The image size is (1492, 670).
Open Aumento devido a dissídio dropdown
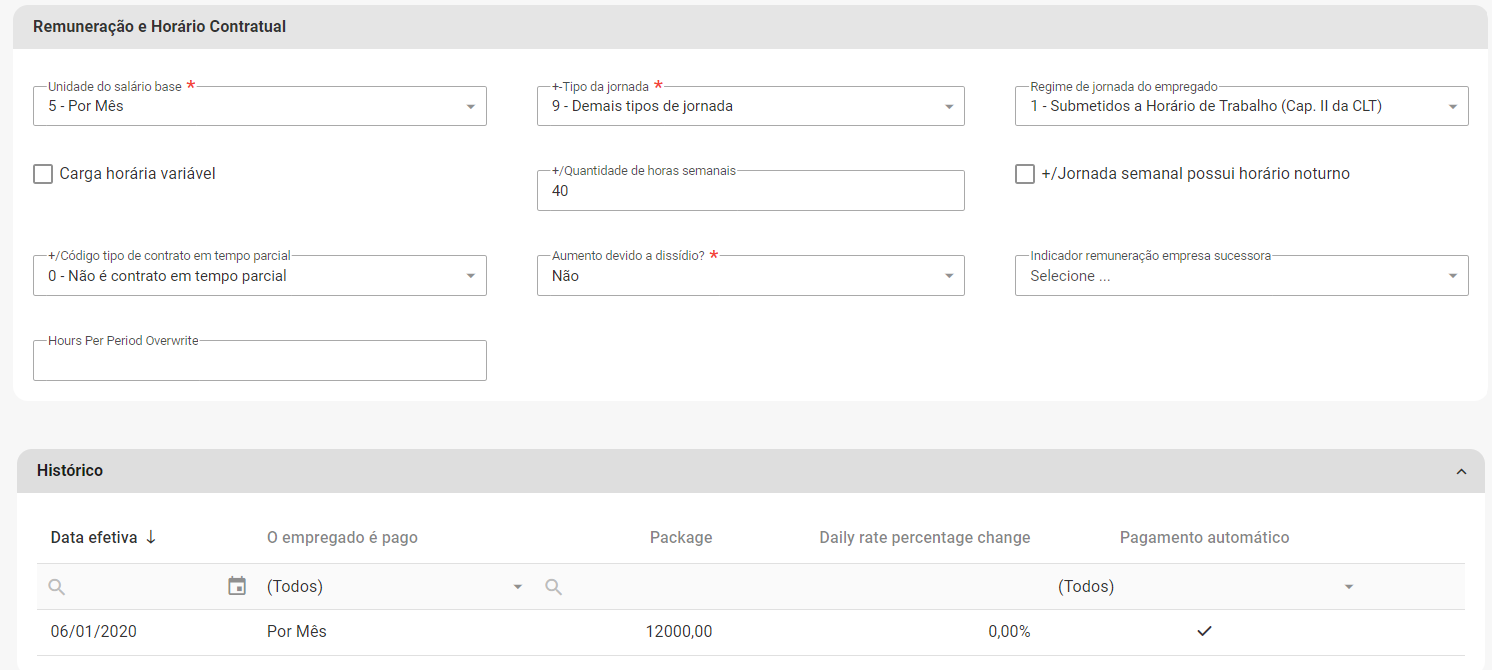point(750,276)
